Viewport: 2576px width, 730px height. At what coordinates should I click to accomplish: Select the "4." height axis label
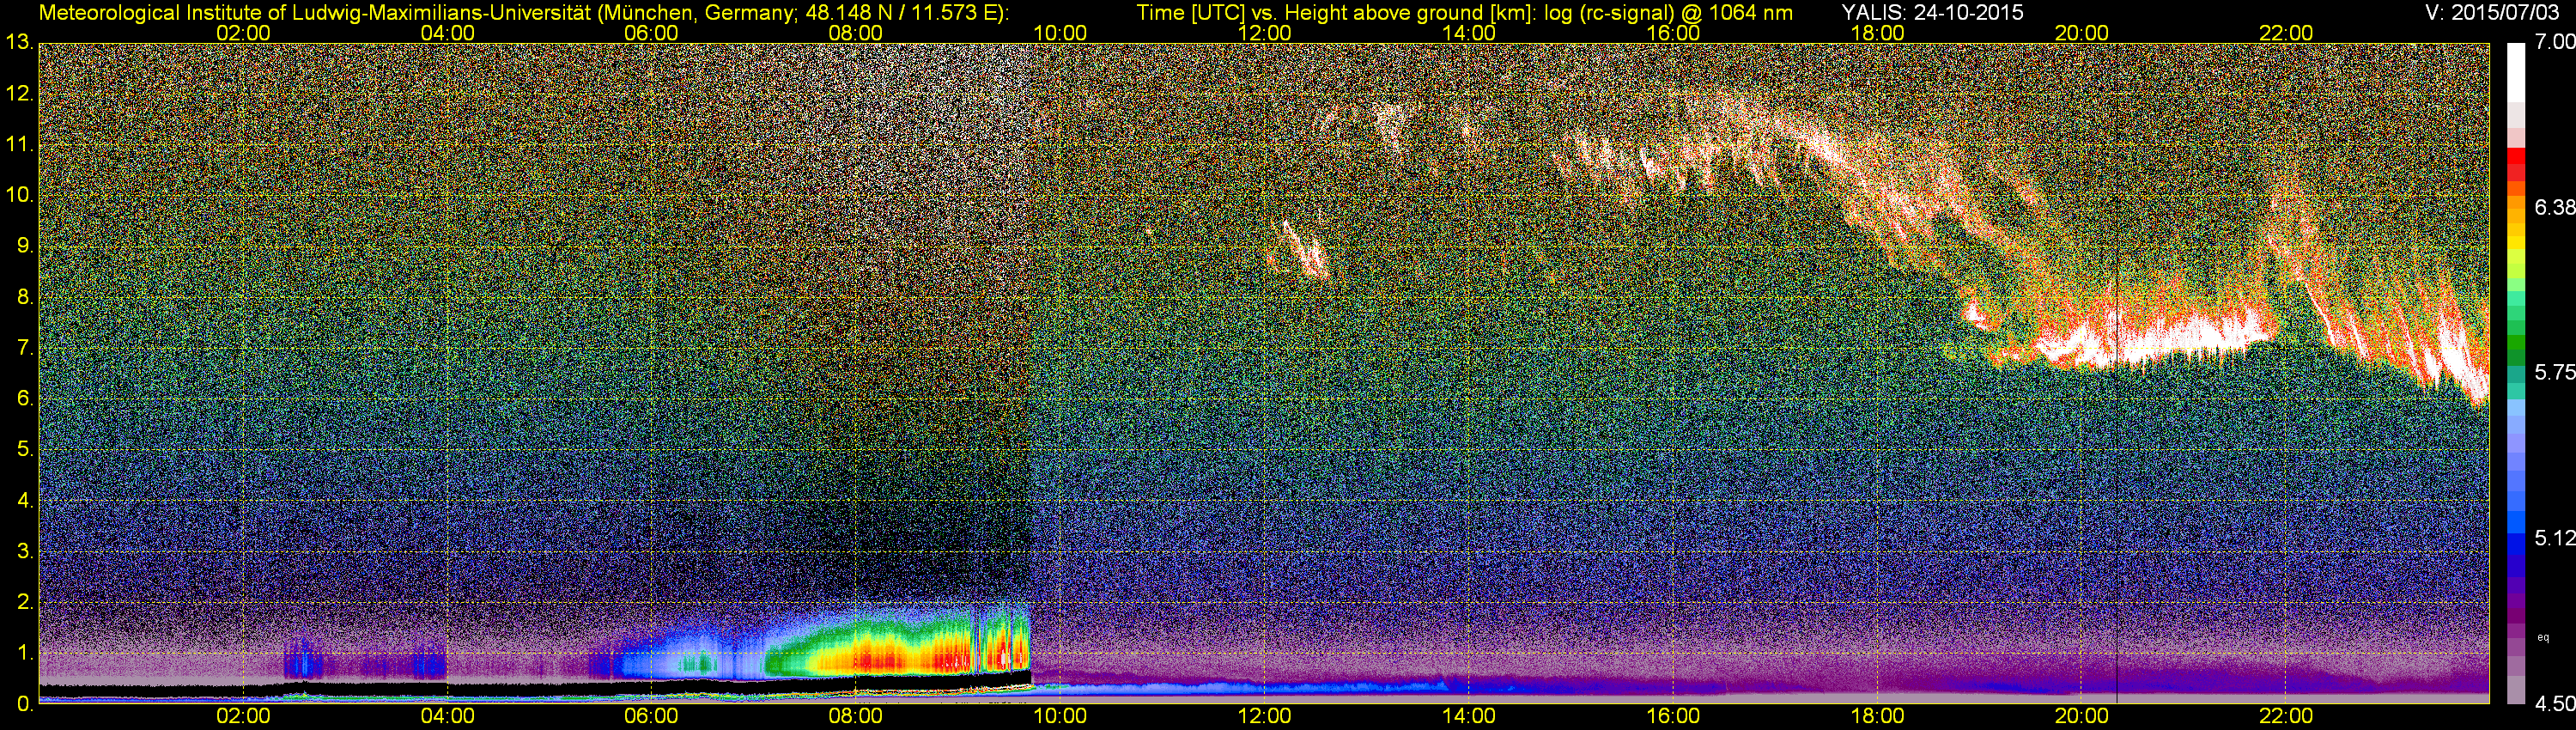(x=25, y=500)
